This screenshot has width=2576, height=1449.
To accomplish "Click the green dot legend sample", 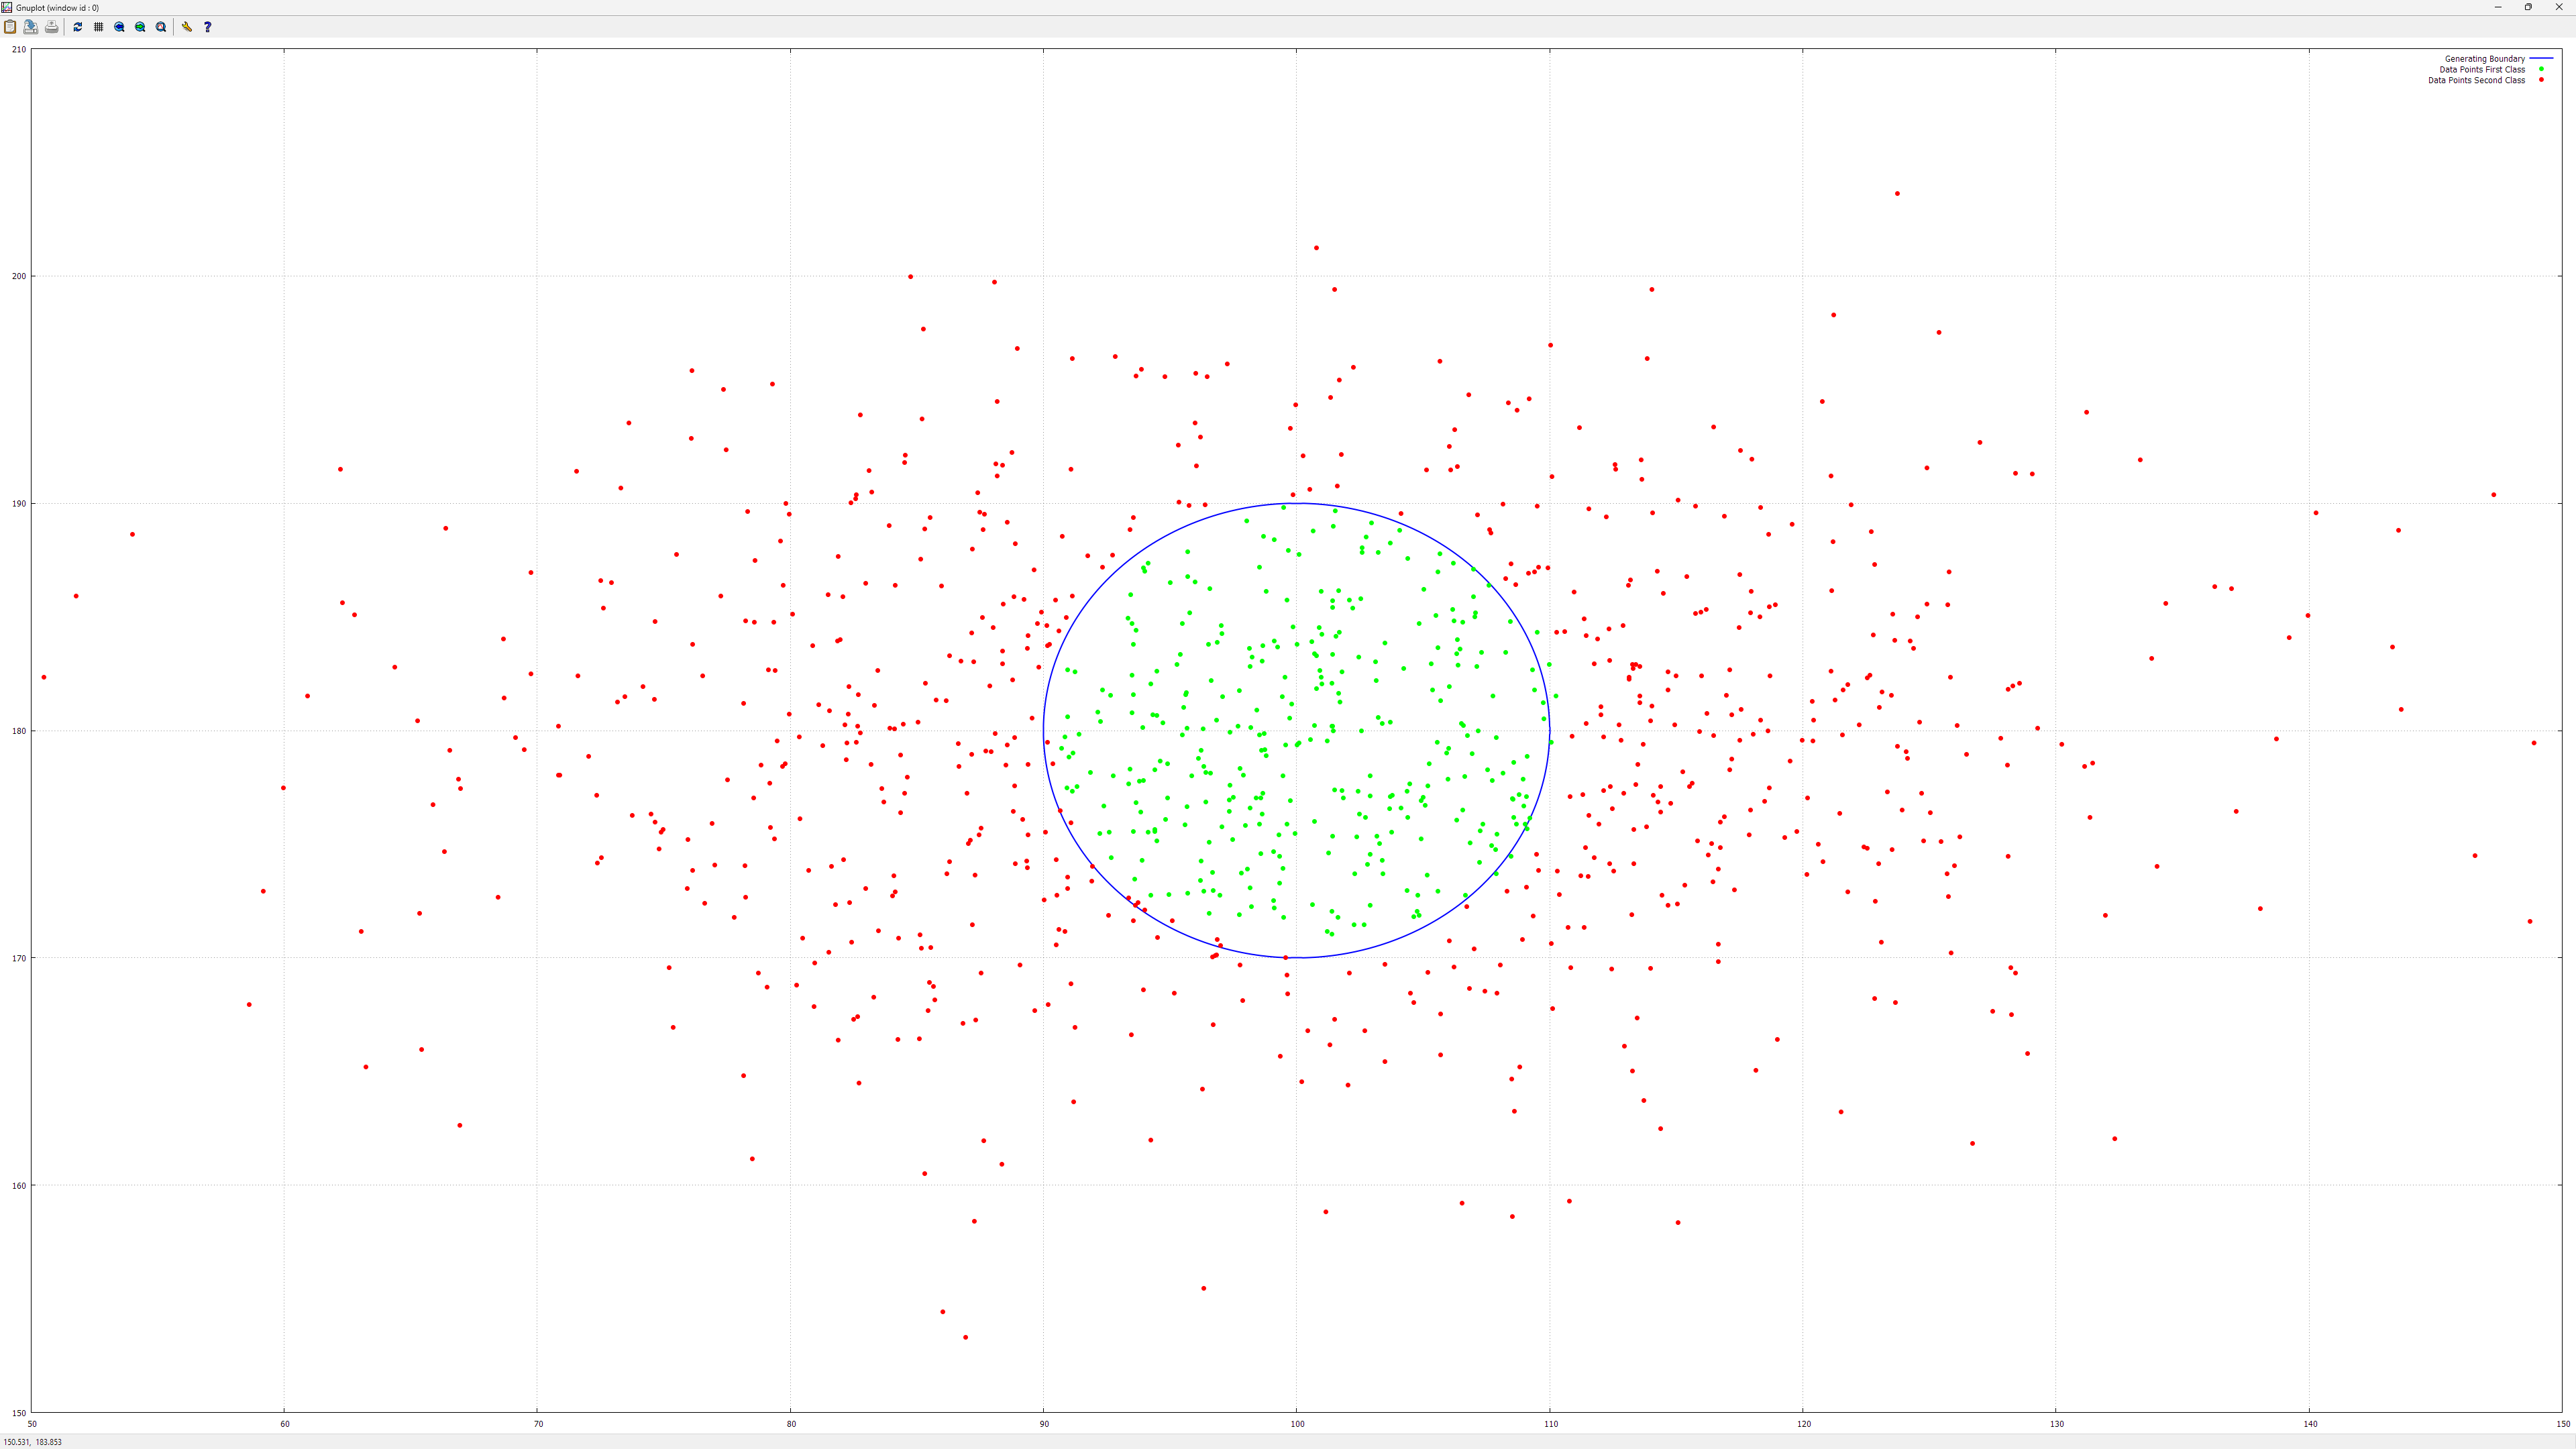I will 2541,70.
